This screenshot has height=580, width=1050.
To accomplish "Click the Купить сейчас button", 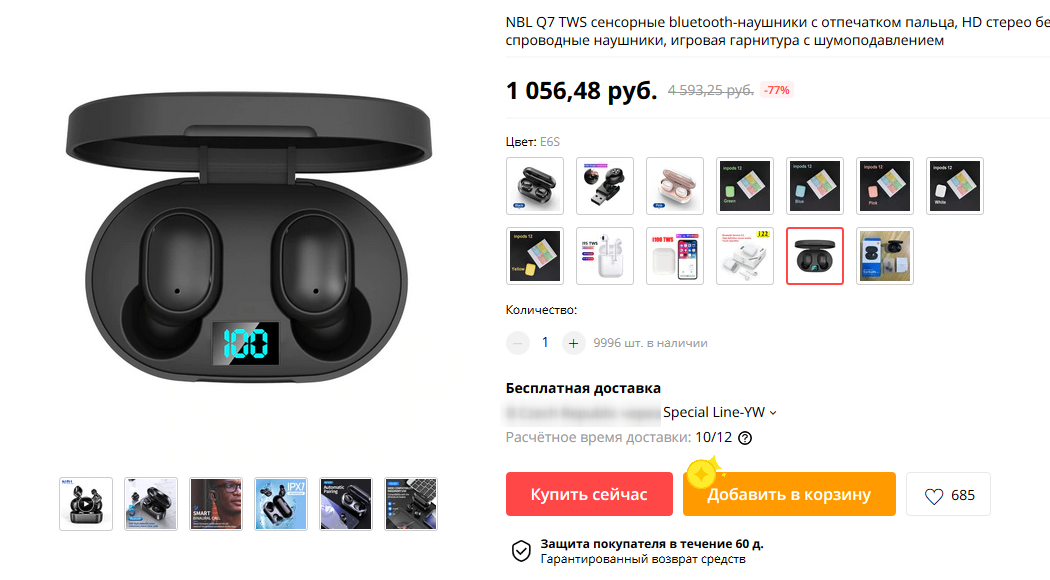I will coord(589,494).
